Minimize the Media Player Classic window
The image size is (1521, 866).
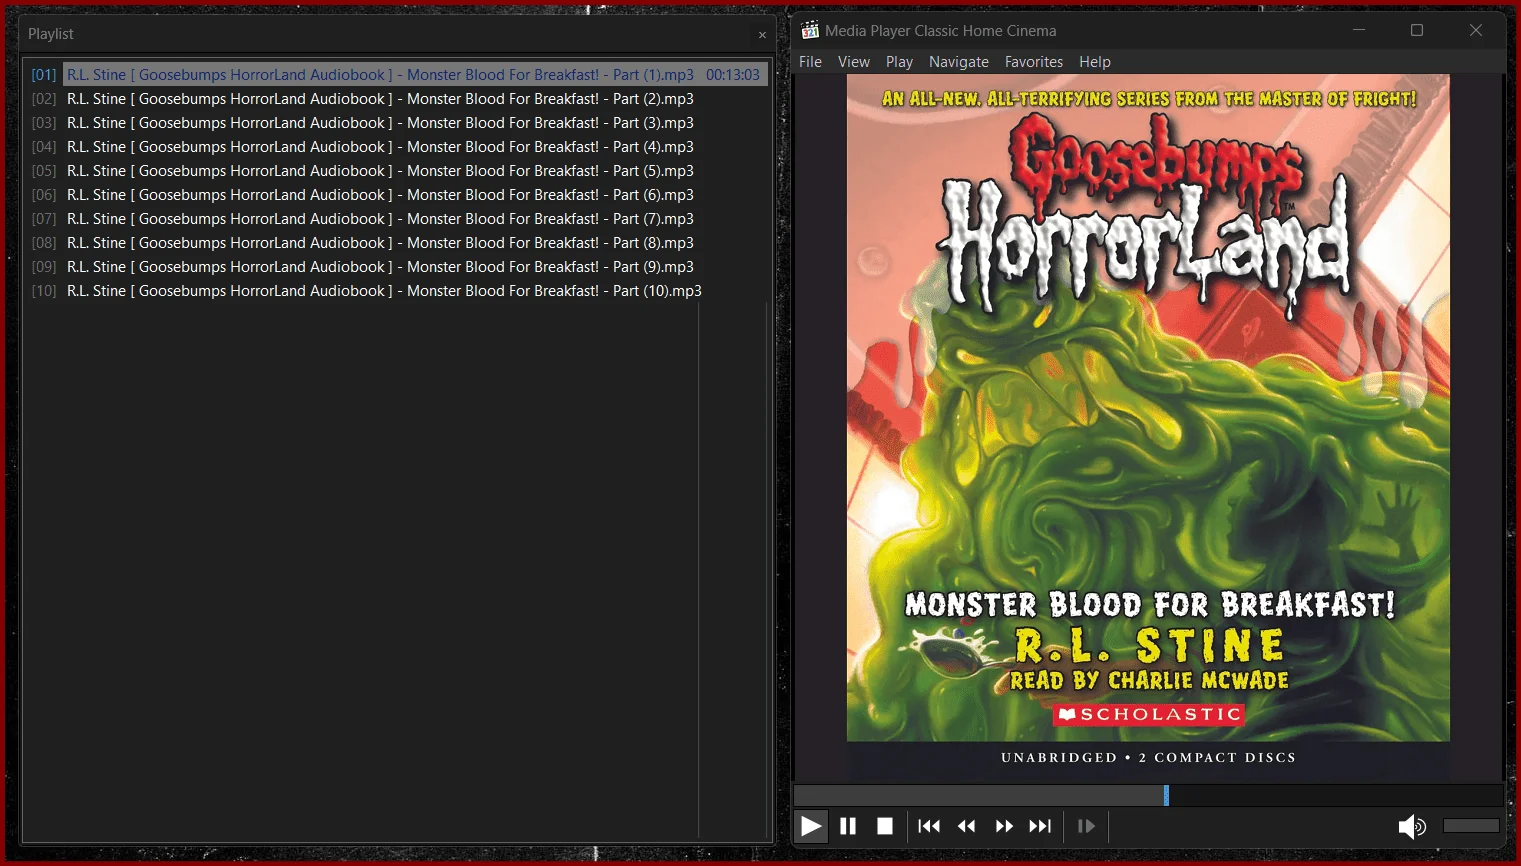pos(1359,30)
